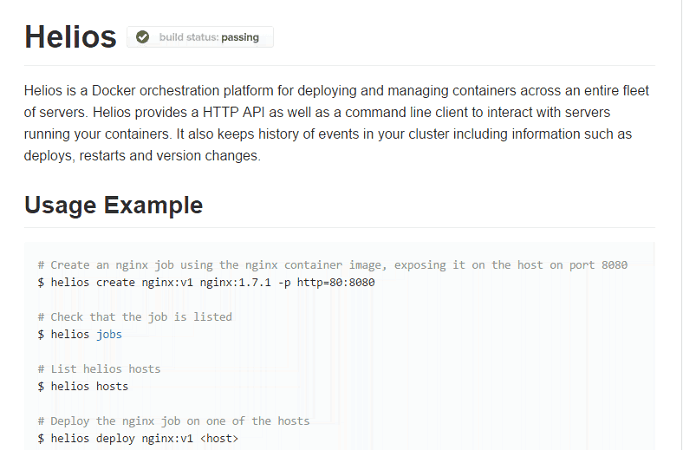
Task: Click the <host> placeholder in deploy command
Action: (220, 438)
